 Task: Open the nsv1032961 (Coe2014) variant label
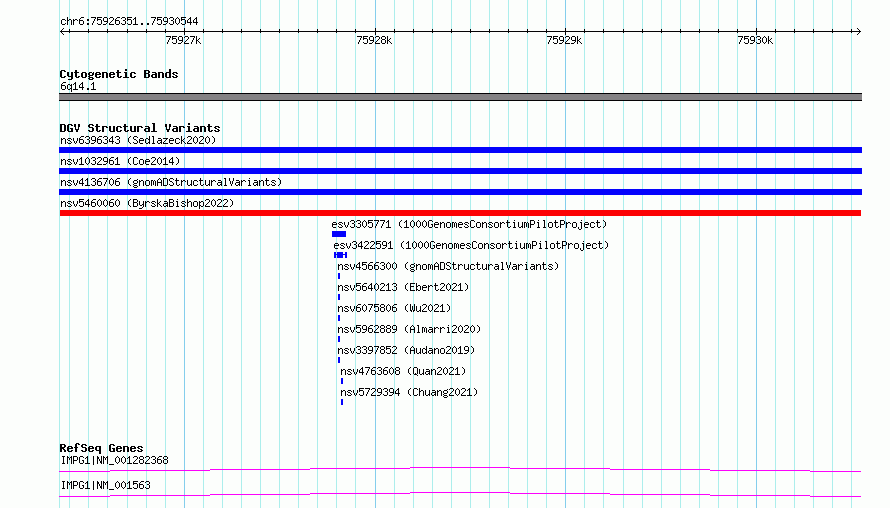click(120, 161)
